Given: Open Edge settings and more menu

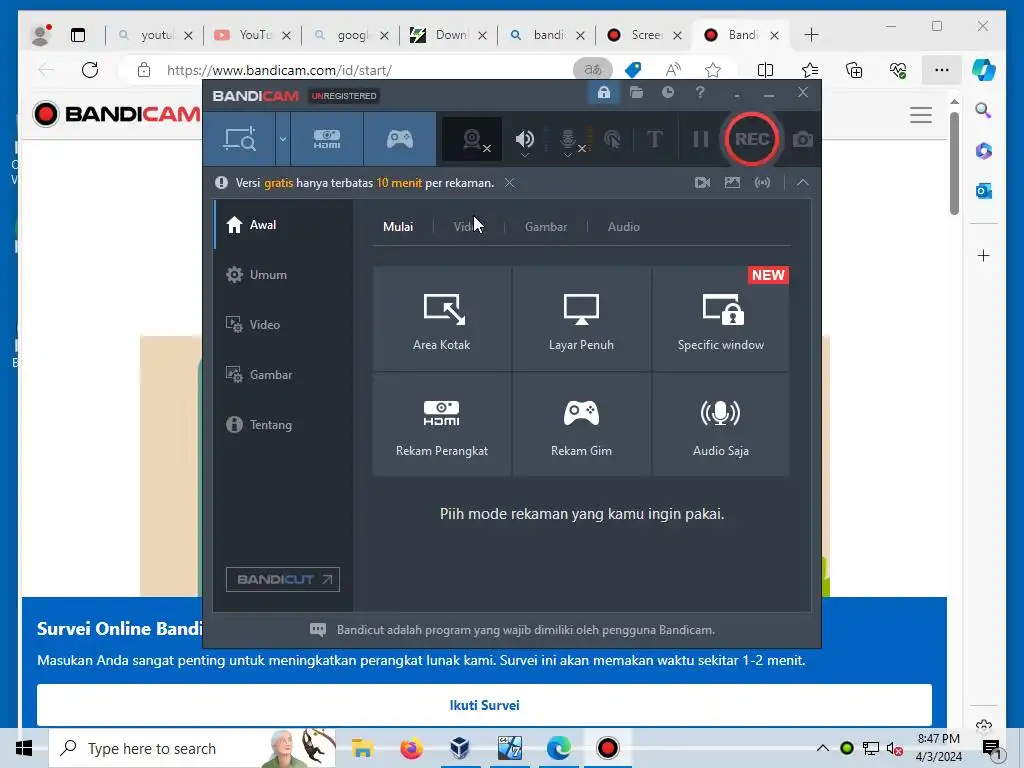Looking at the screenshot, I should pyautogui.click(x=942, y=70).
